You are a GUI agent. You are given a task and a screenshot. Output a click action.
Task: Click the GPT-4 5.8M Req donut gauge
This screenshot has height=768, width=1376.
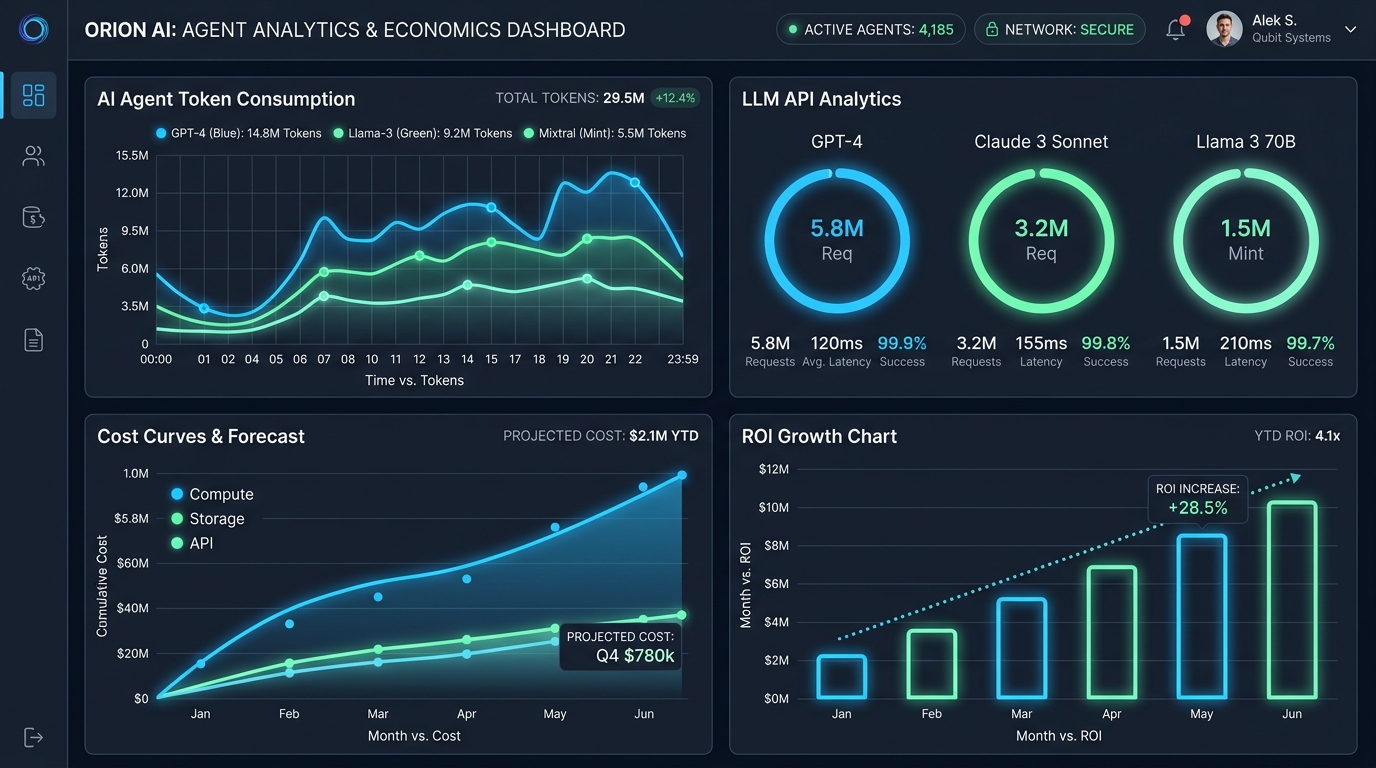[x=837, y=240]
